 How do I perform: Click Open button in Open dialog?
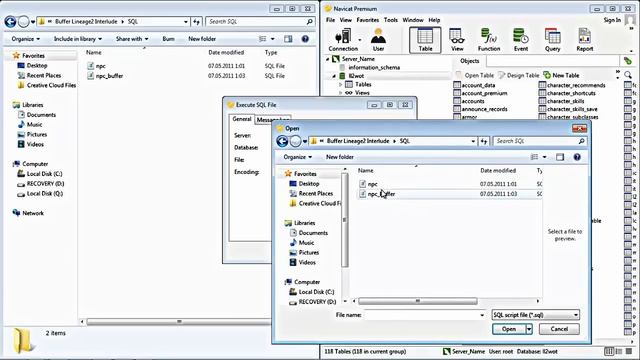coord(509,329)
